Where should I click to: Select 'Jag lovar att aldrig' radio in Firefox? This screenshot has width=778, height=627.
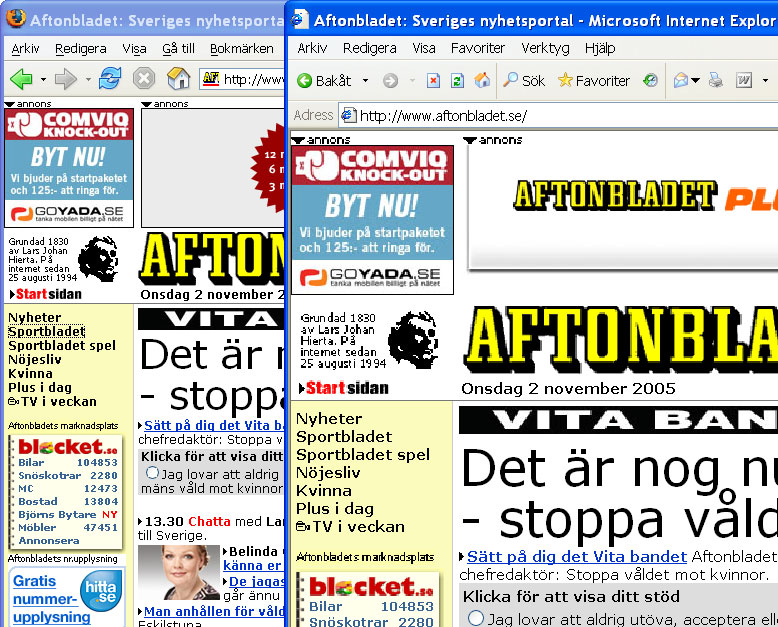point(152,473)
